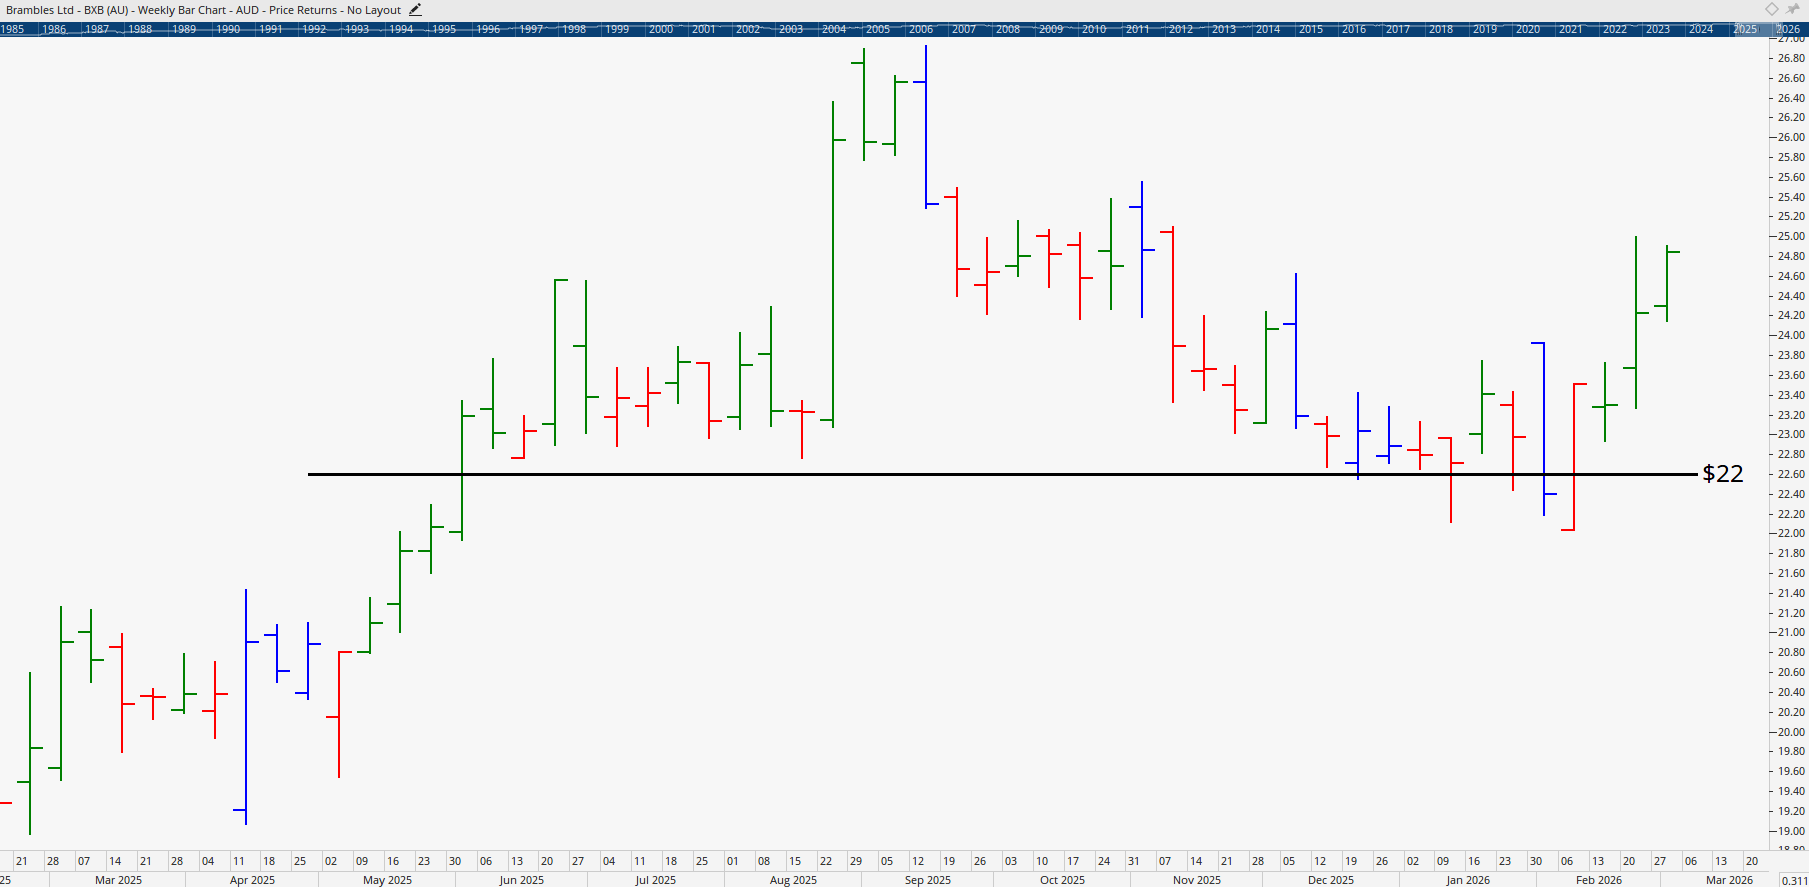This screenshot has height=887, width=1809.
Task: Select 2020 on the year timeline strip
Action: point(1528,29)
